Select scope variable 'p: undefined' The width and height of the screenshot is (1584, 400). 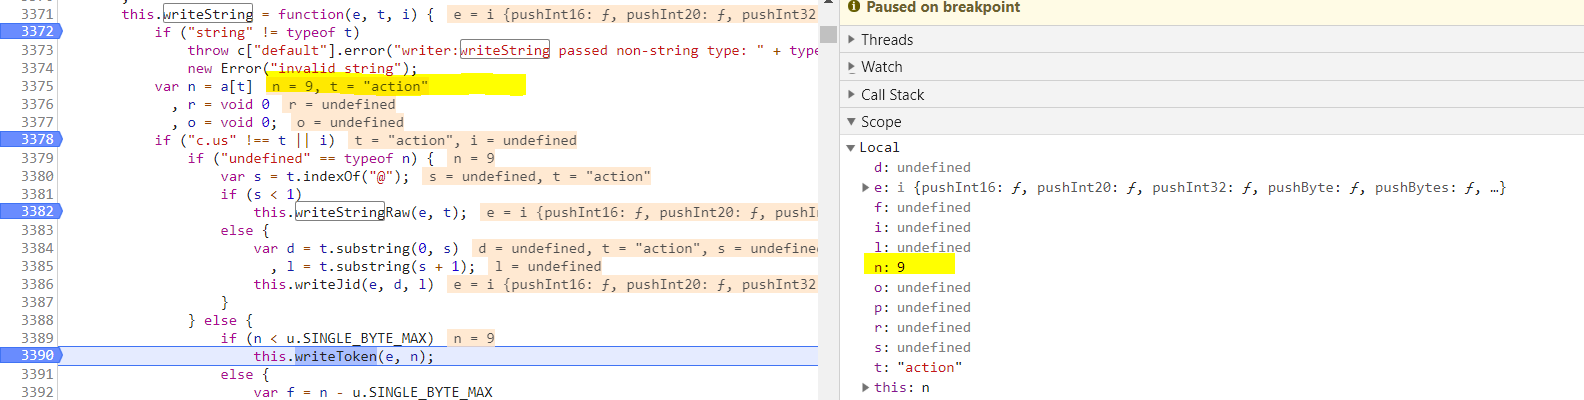(x=922, y=307)
